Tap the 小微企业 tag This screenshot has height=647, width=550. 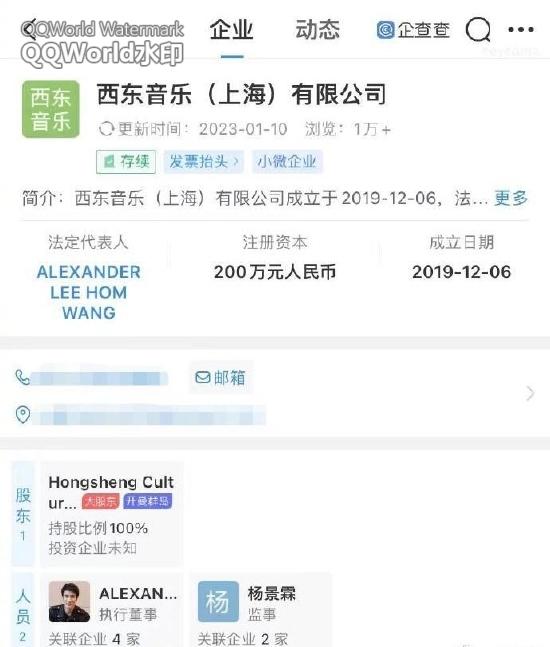pos(287,161)
